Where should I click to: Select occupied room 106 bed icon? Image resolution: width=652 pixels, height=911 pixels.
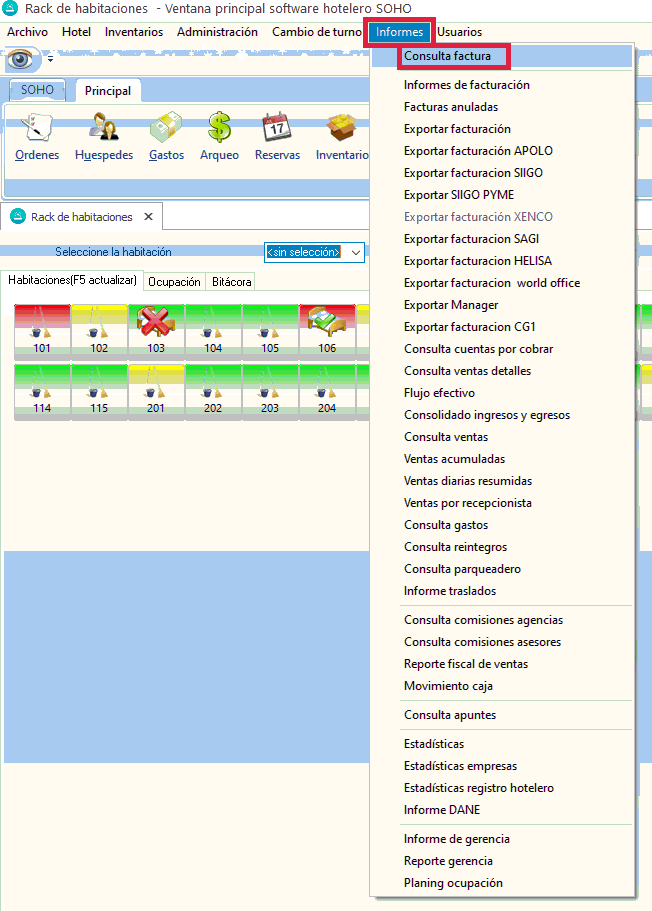(x=327, y=330)
